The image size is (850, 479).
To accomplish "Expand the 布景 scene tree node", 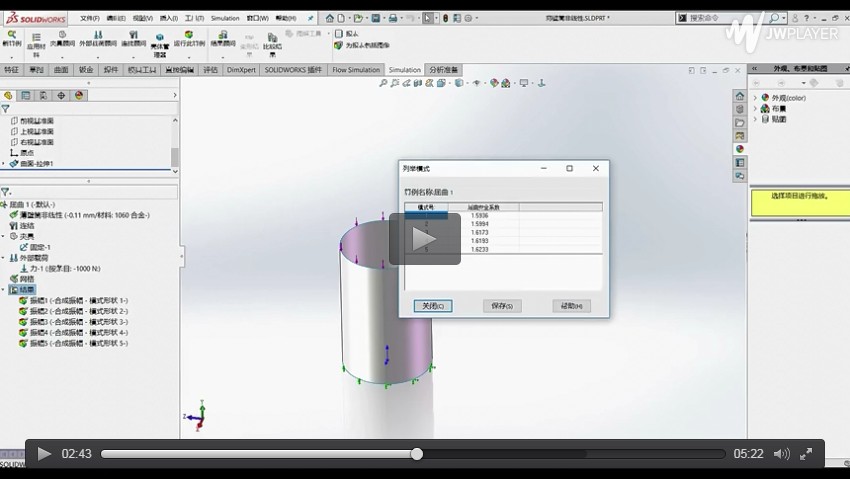I will pos(756,108).
